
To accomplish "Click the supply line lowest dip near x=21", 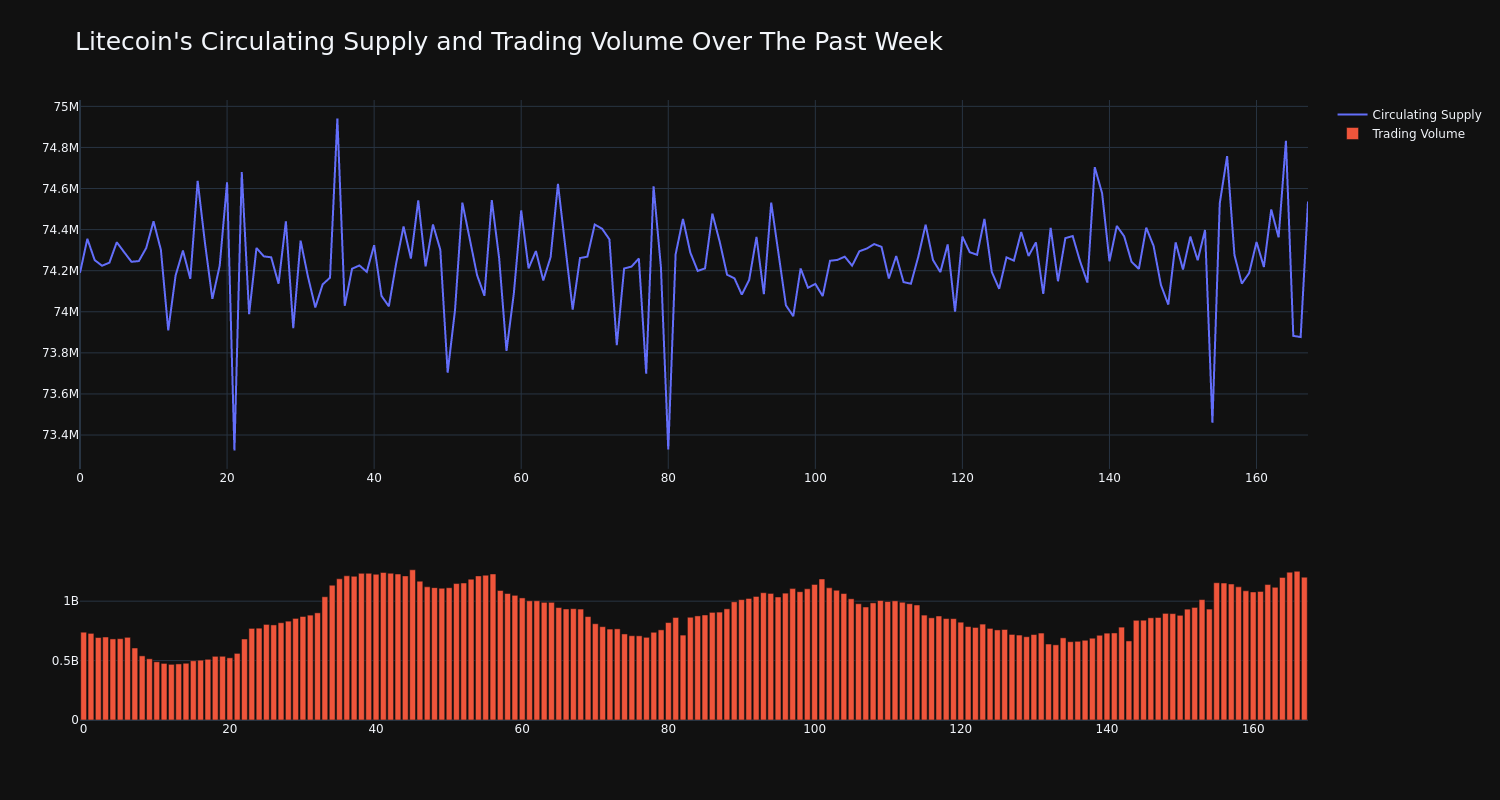I will point(234,449).
